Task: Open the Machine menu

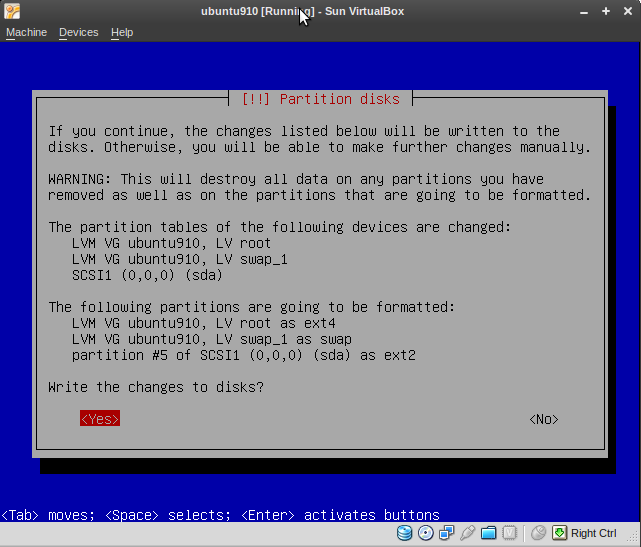Action: (x=27, y=32)
